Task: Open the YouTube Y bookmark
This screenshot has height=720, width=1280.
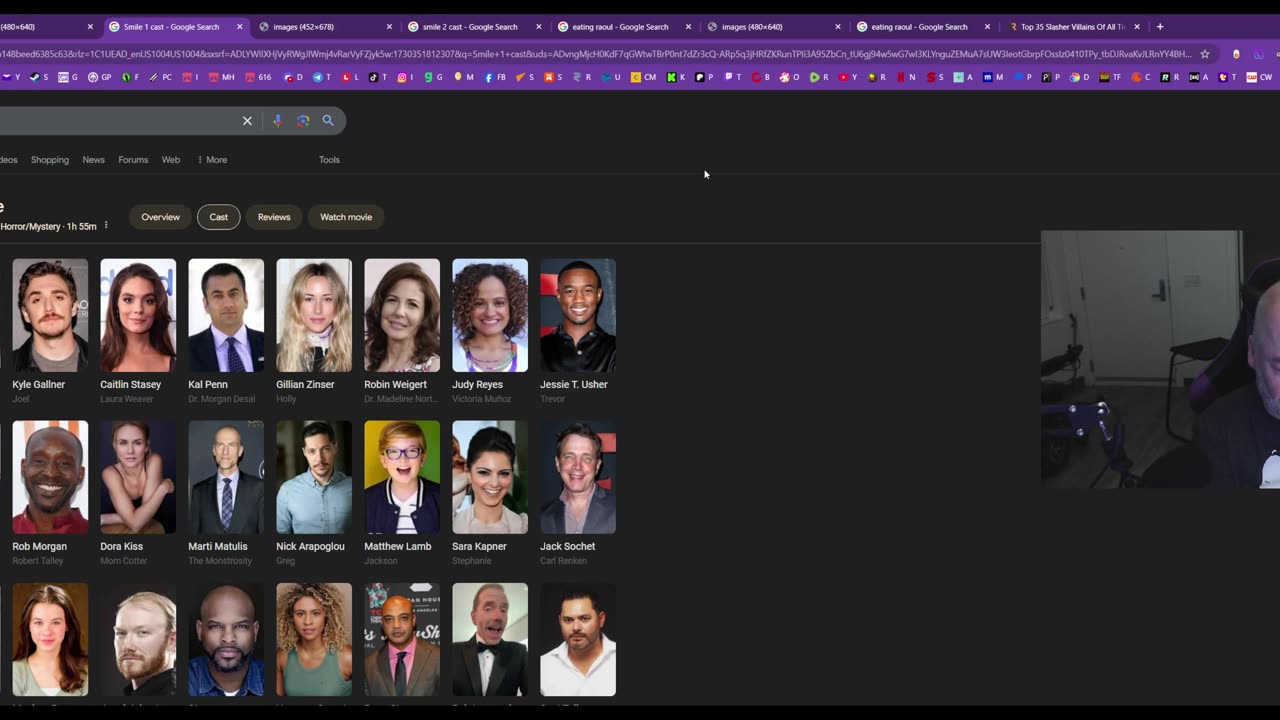Action: pyautogui.click(x=848, y=77)
